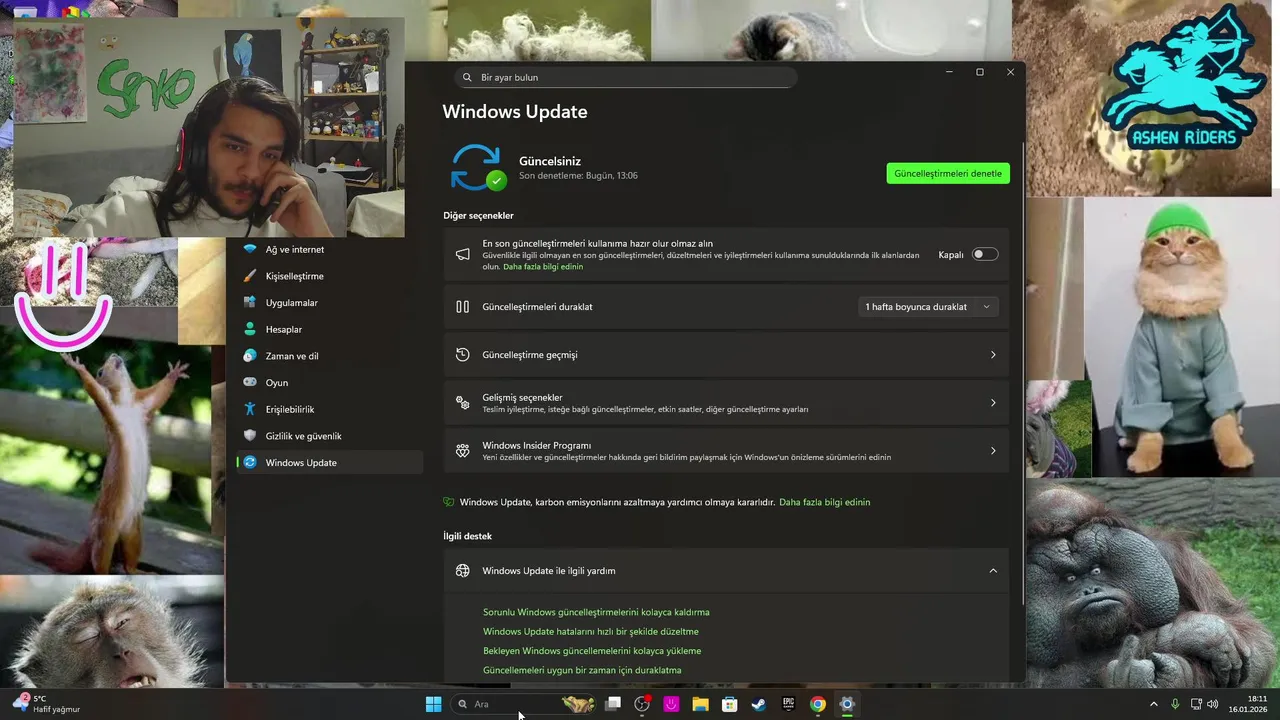The height and width of the screenshot is (720, 1280).
Task: Open Microsoft Store from the taskbar
Action: (x=730, y=704)
